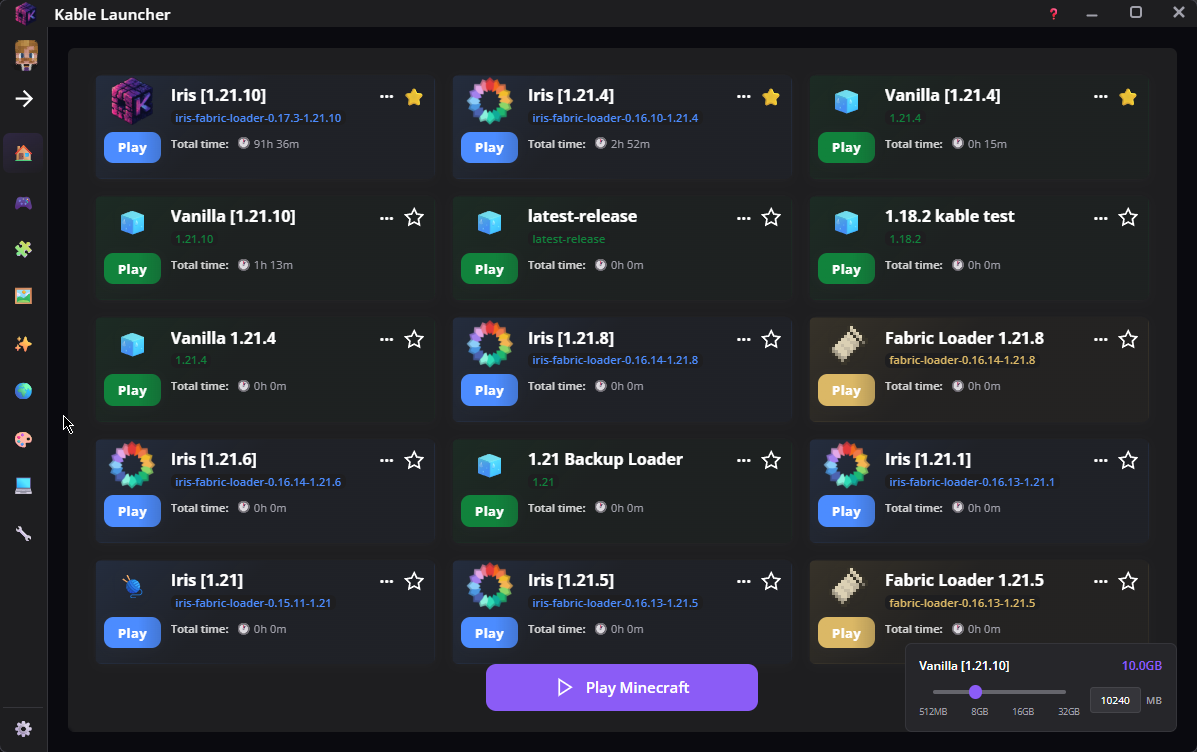Open the globe sidebar icon
The height and width of the screenshot is (752, 1197).
(x=23, y=390)
